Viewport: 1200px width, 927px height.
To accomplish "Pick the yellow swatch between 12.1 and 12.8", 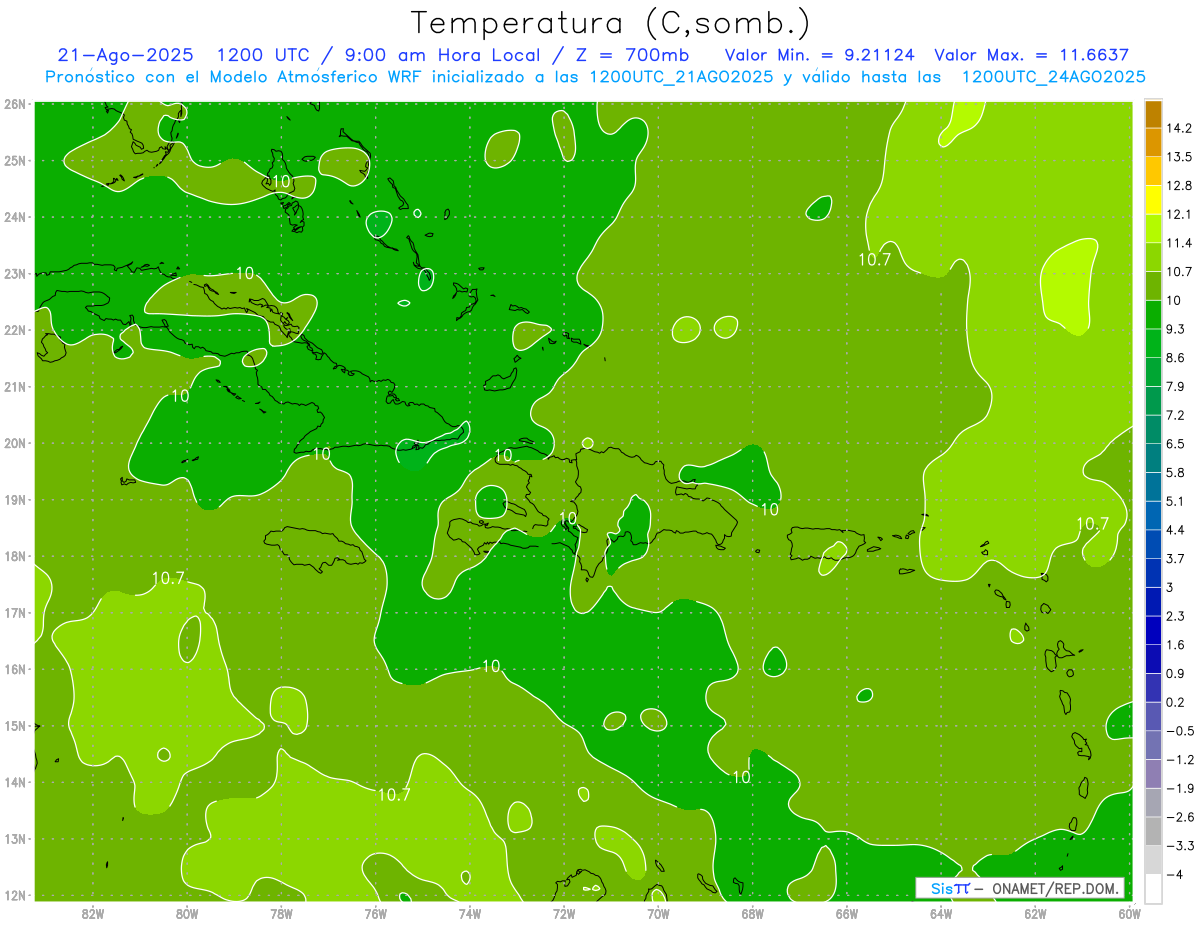I will (1153, 200).
